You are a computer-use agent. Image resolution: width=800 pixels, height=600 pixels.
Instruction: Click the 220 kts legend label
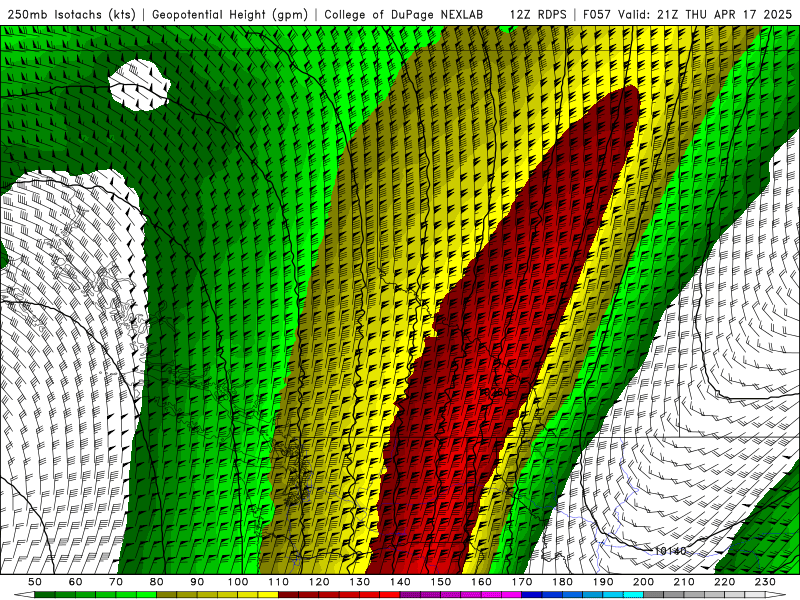[724, 582]
